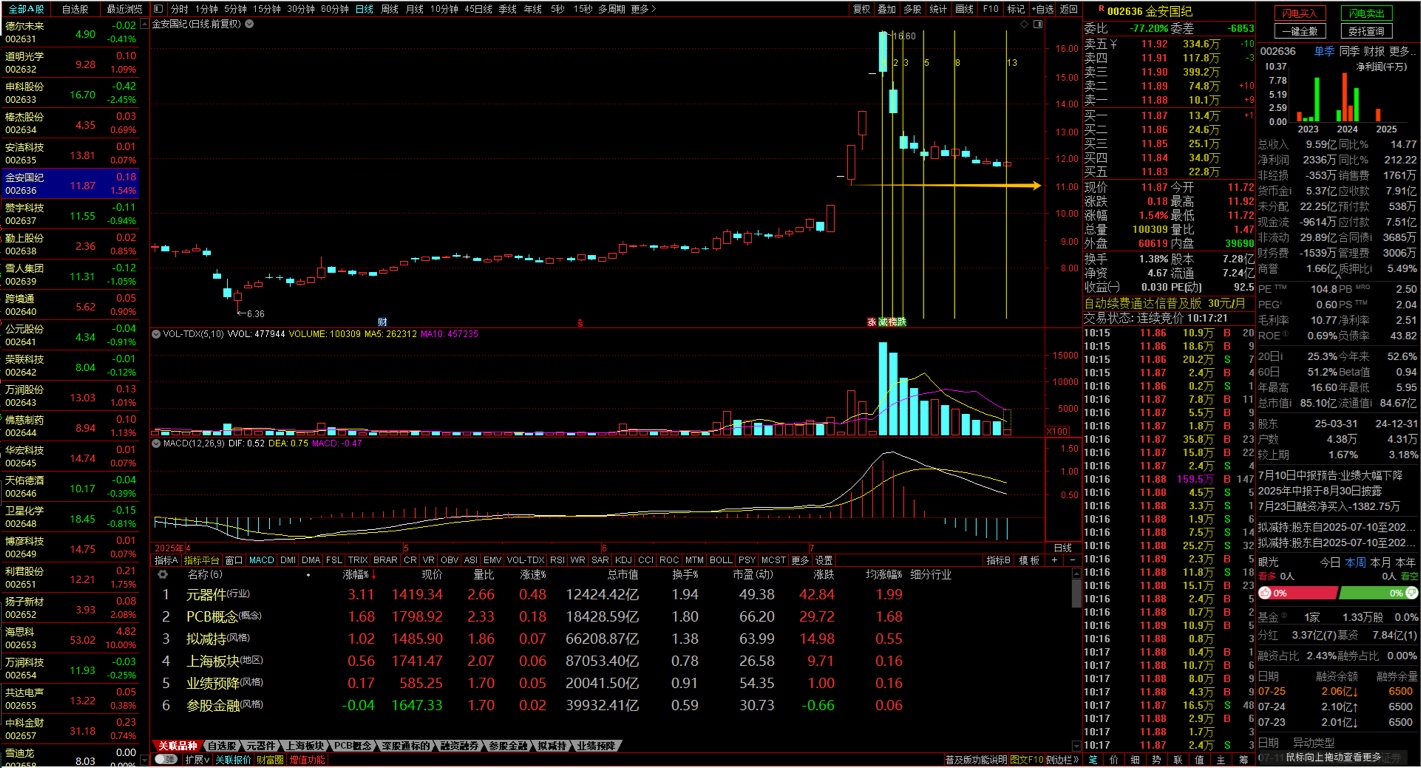Image resolution: width=1421 pixels, height=768 pixels.
Task: Open the 模板 template menu
Action: (1028, 561)
